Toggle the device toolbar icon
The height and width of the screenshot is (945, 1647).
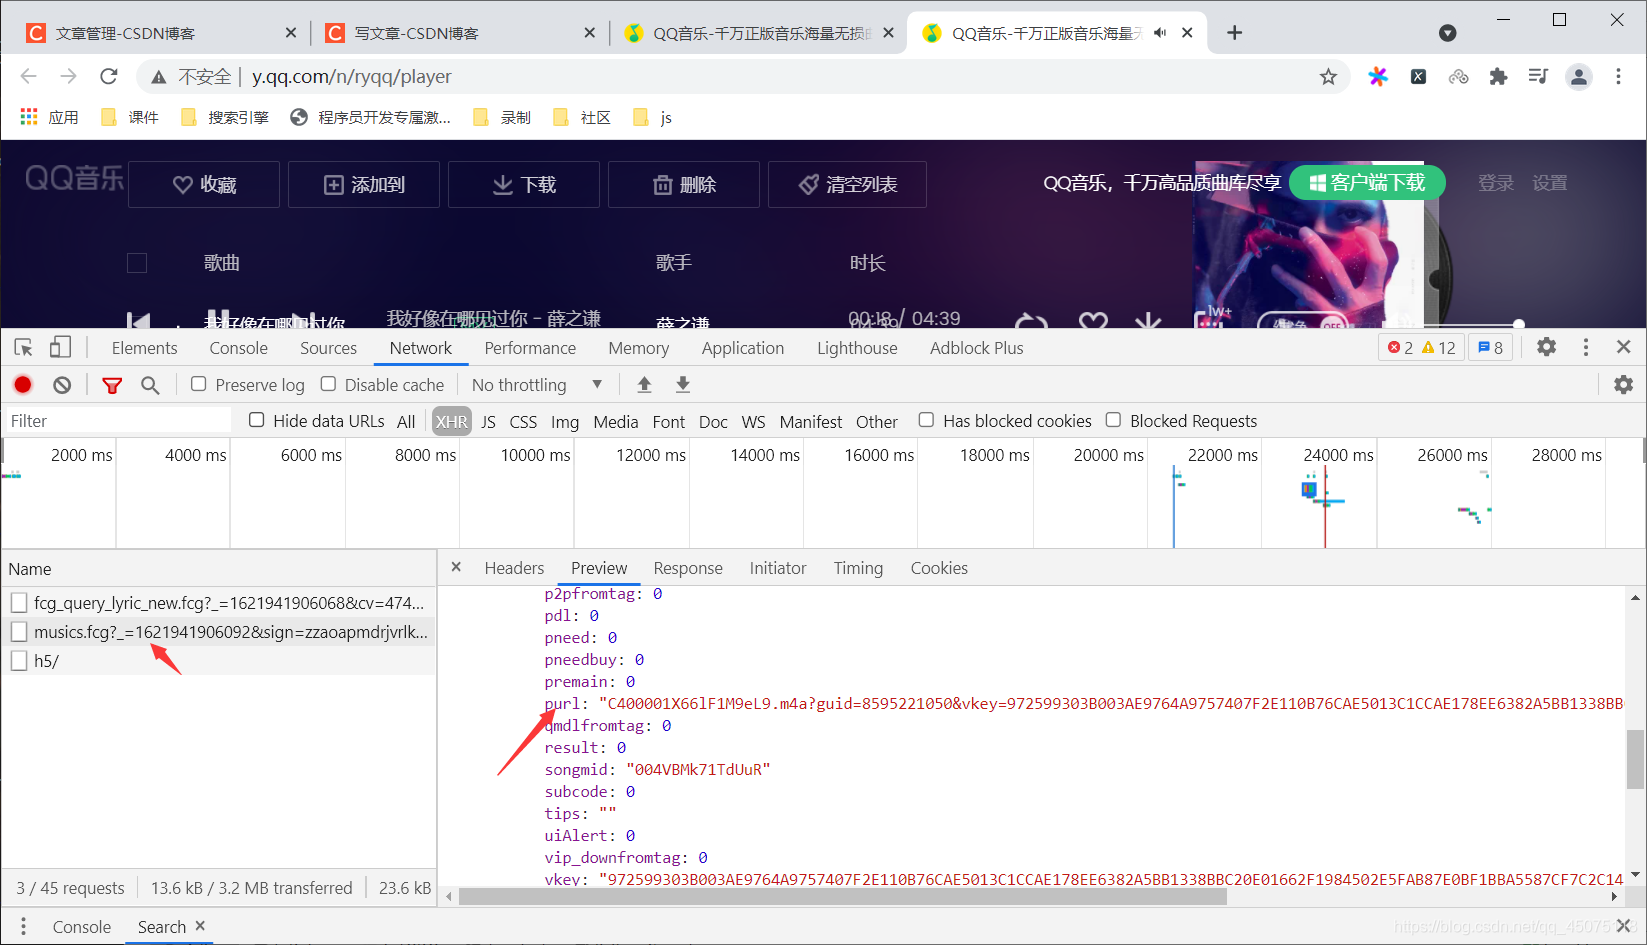(60, 347)
